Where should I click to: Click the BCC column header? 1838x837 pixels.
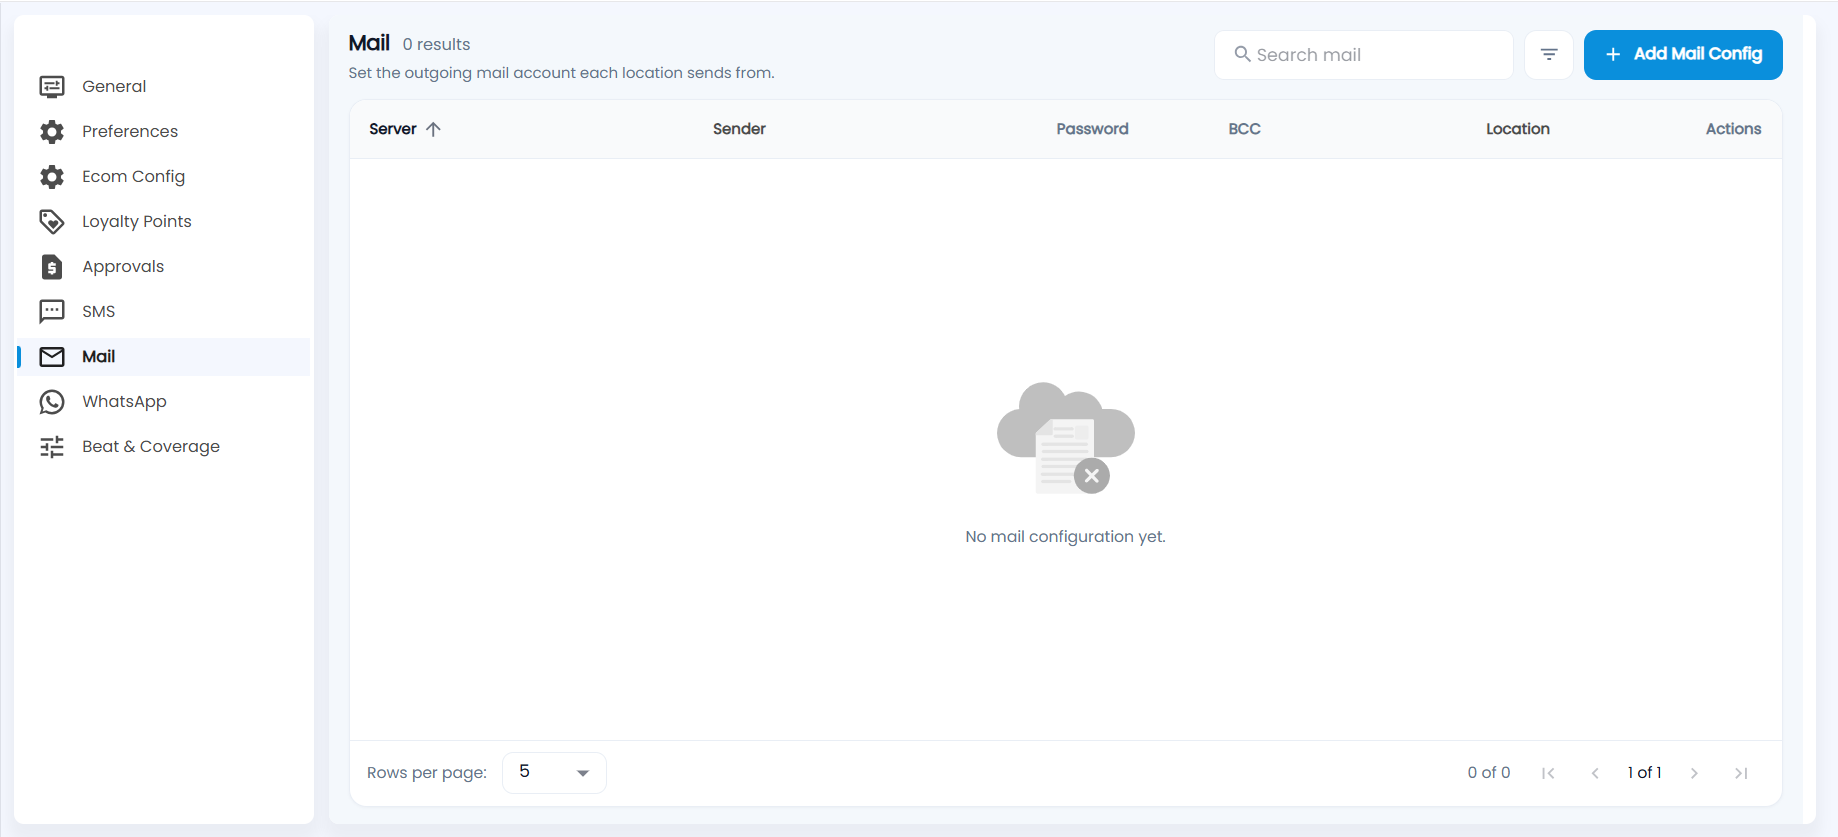(1244, 129)
